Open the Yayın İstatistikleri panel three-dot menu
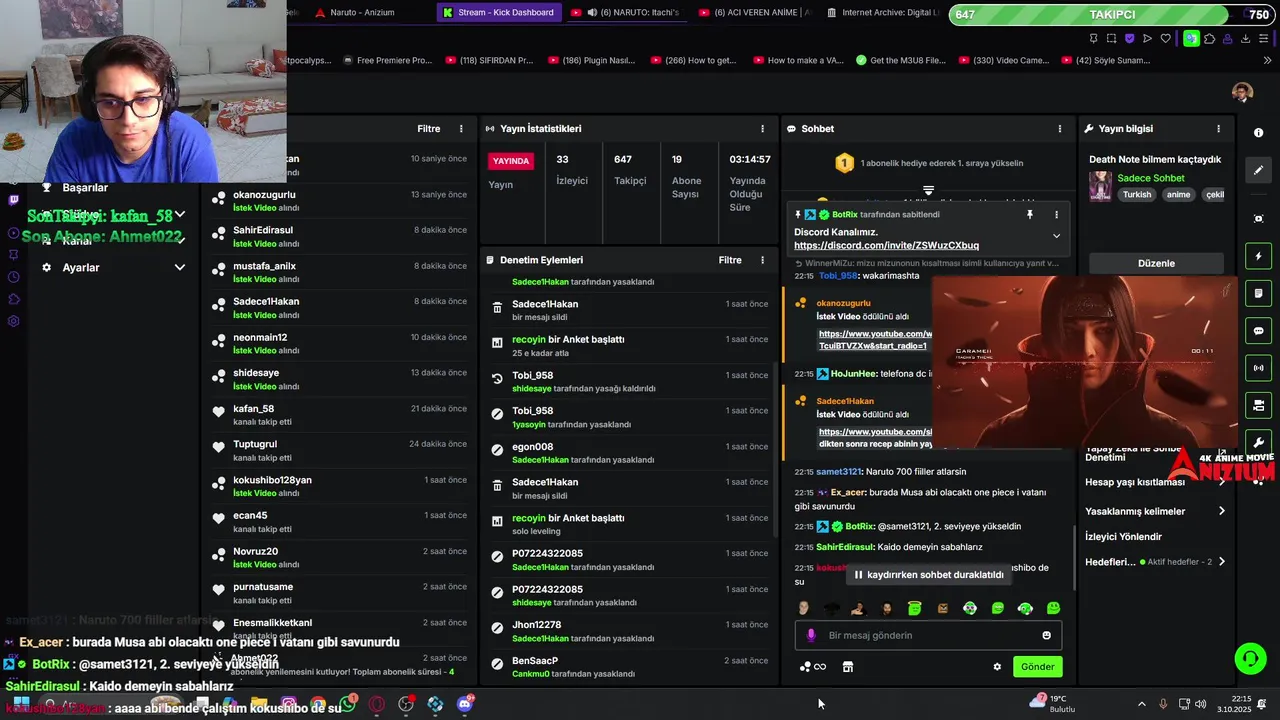This screenshot has height=720, width=1280. pos(762,129)
